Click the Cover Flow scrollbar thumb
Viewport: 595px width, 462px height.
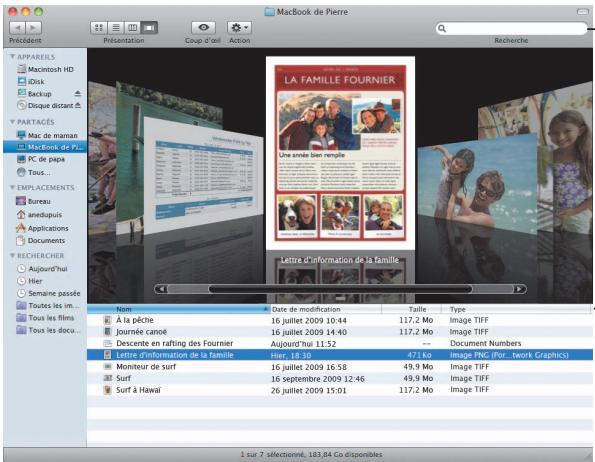point(340,289)
